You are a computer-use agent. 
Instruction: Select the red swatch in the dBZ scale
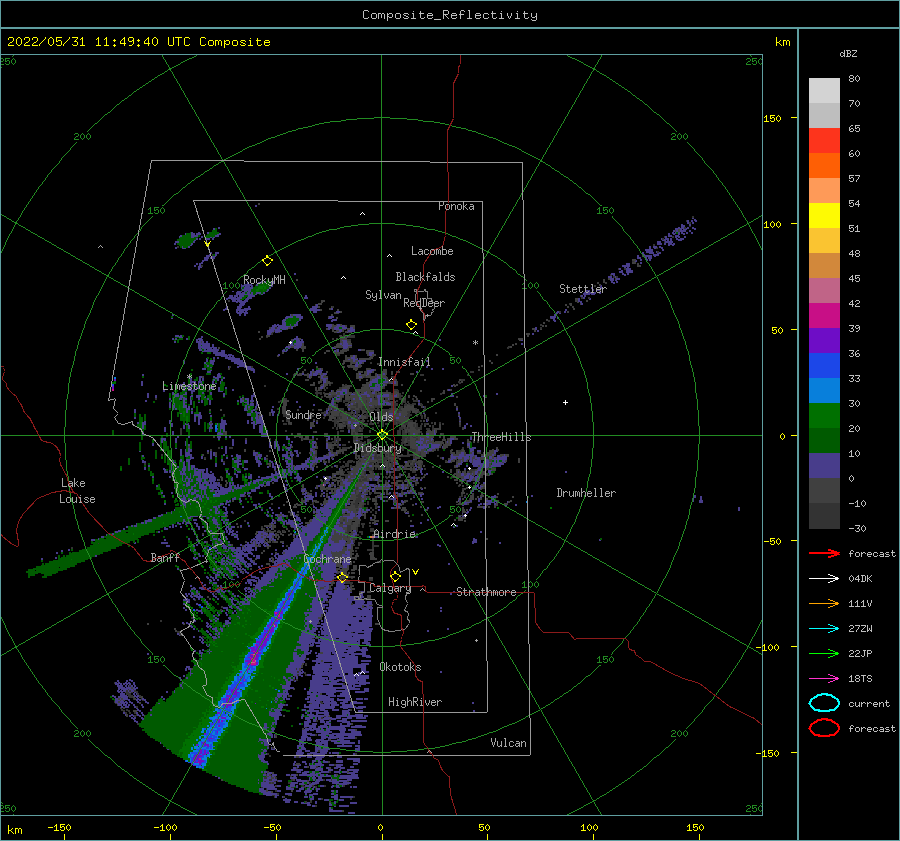point(824,141)
